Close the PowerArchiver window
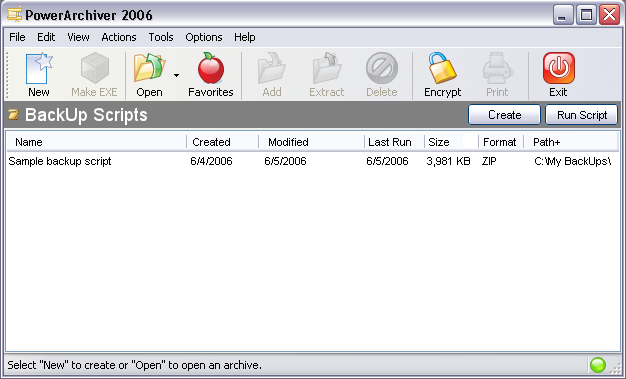Viewport: 626px width, 379px height. tap(610, 15)
